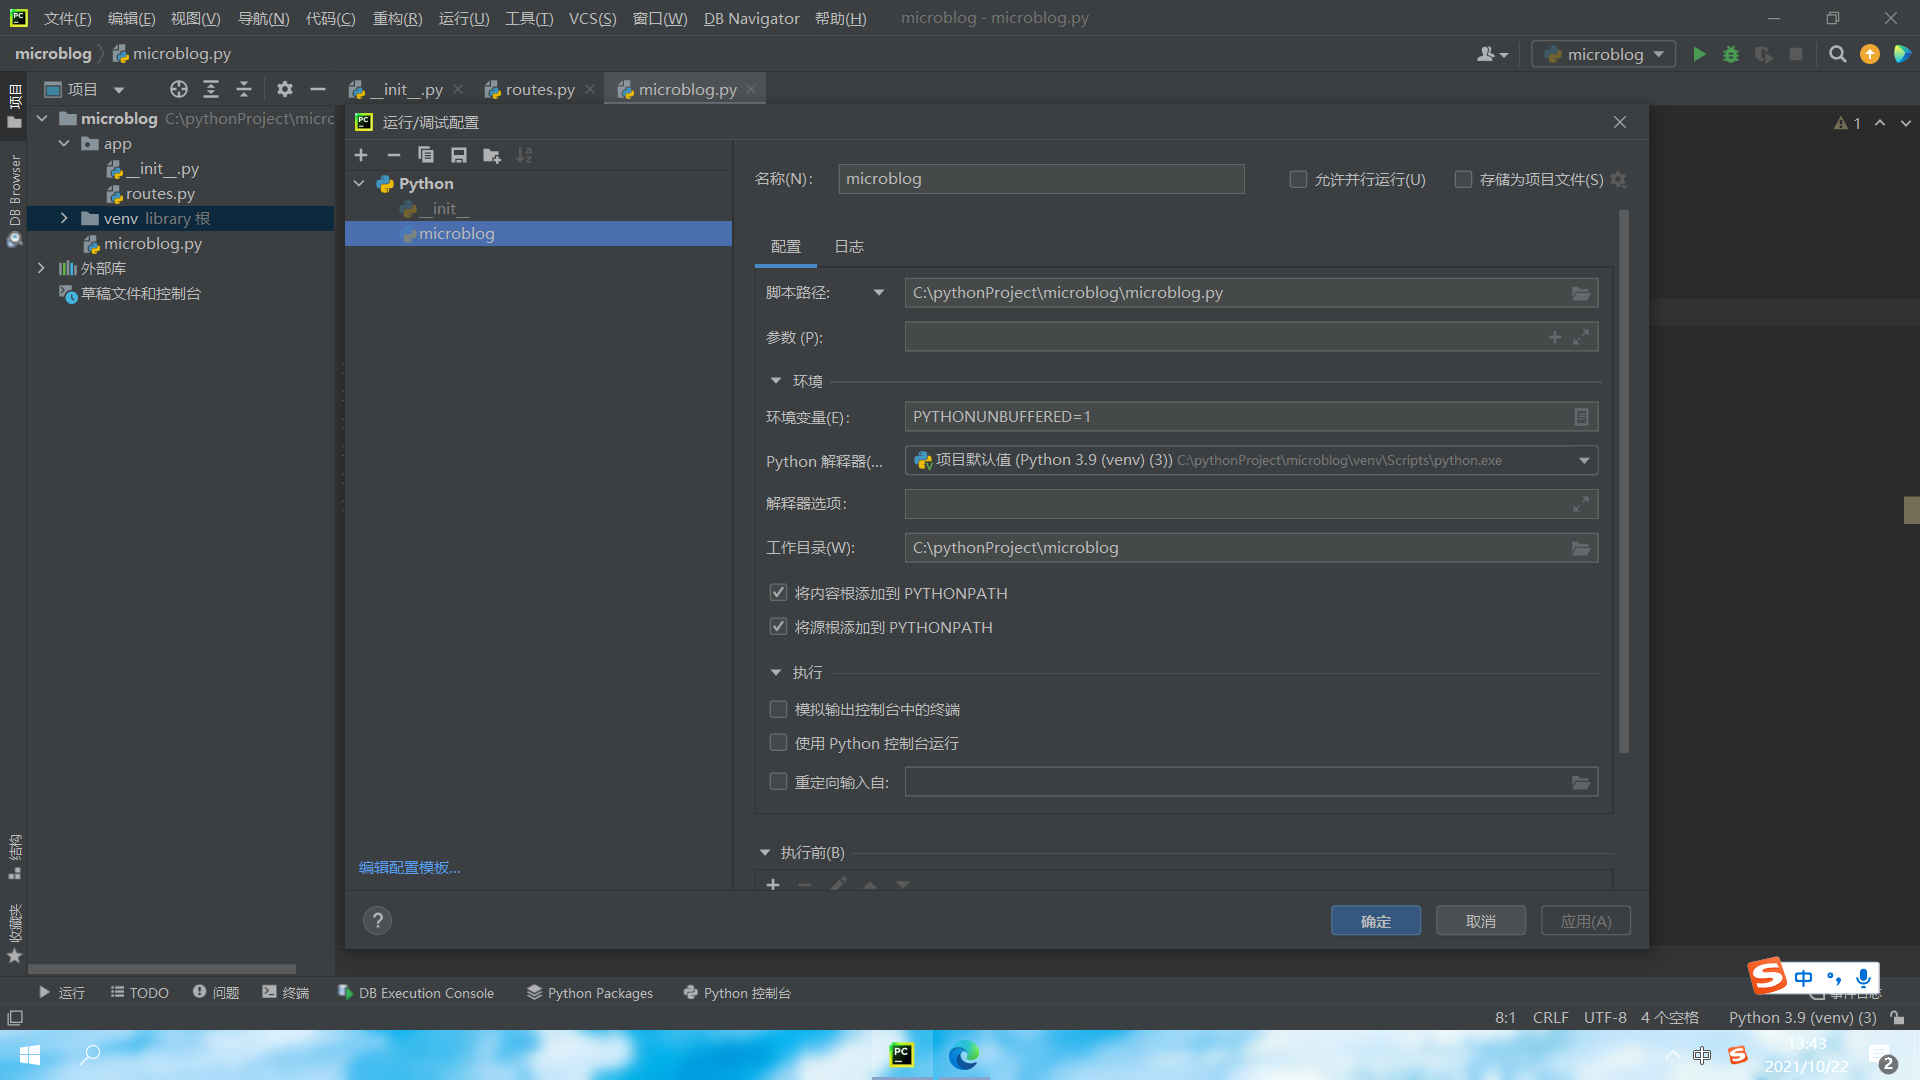
Task: Uncheck add content roots to PYTHONPATH
Action: coord(778,593)
